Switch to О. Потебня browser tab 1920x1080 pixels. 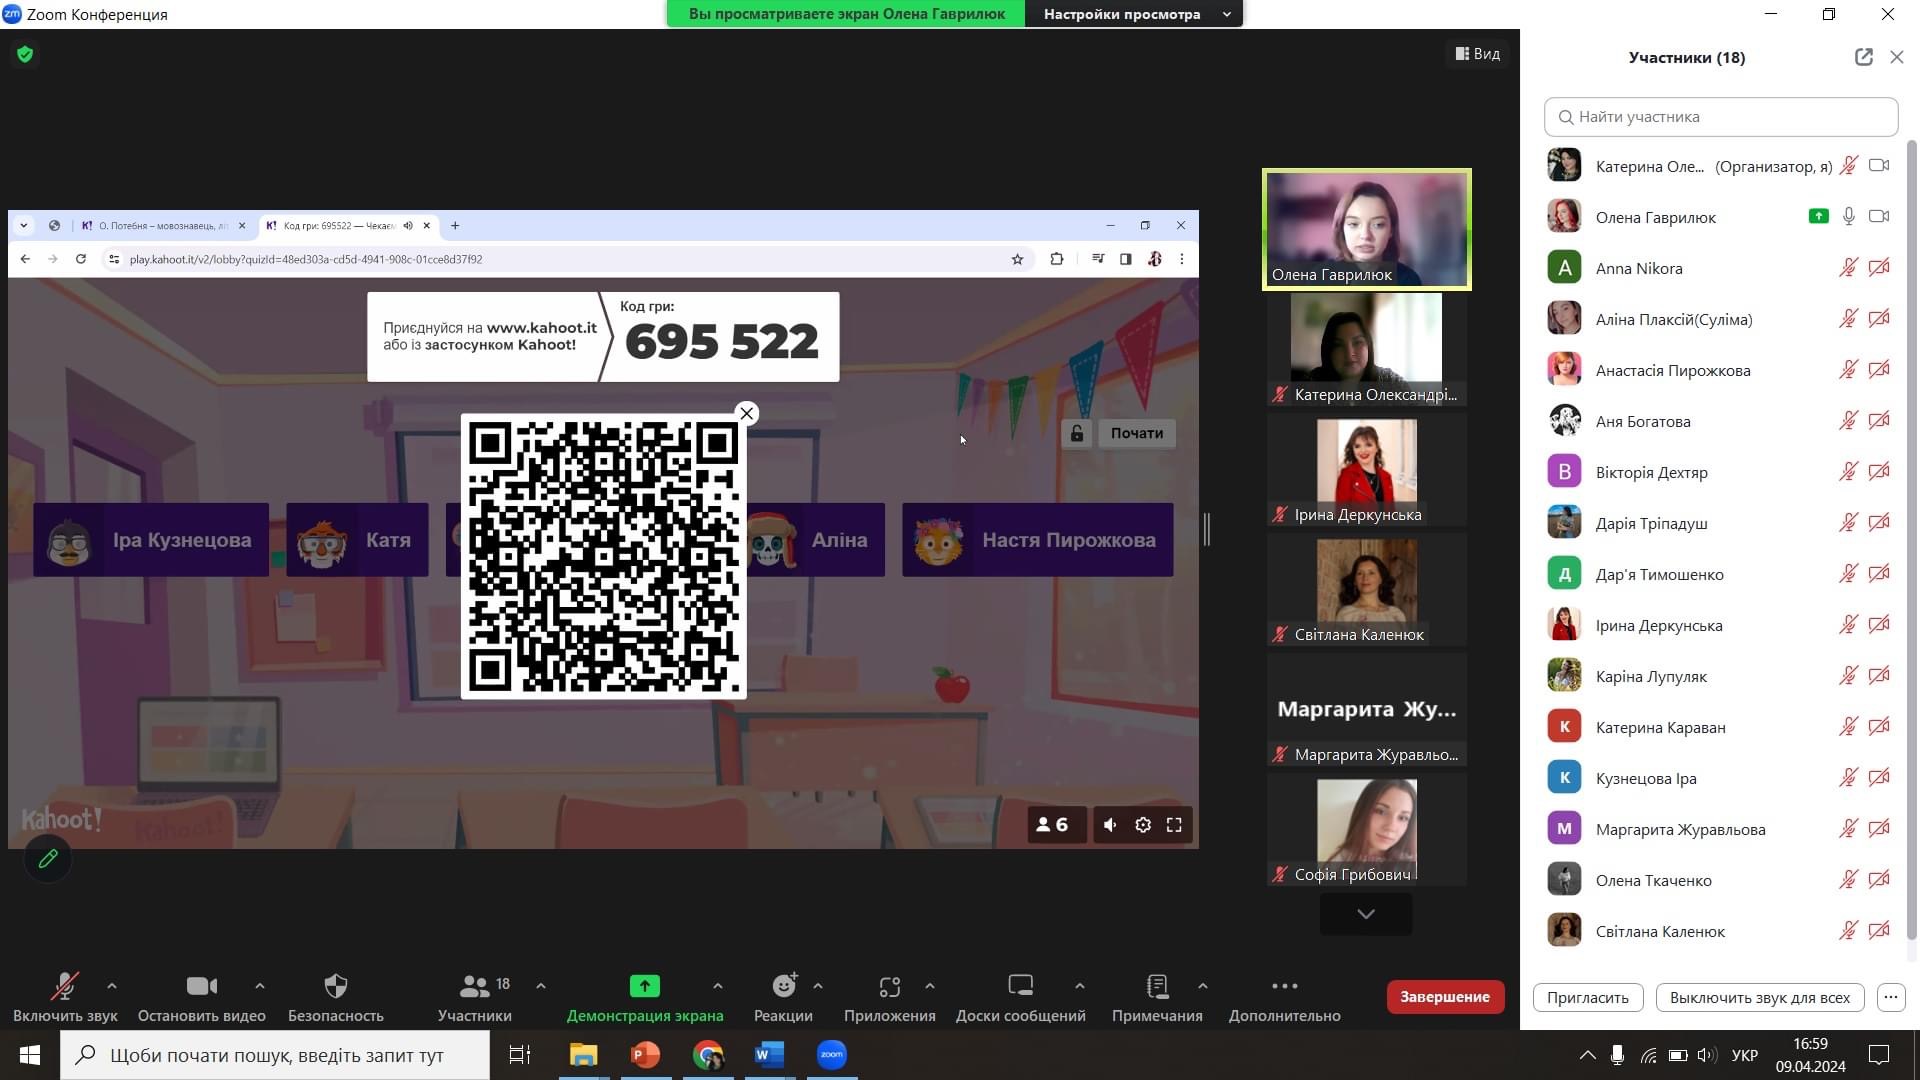(163, 226)
